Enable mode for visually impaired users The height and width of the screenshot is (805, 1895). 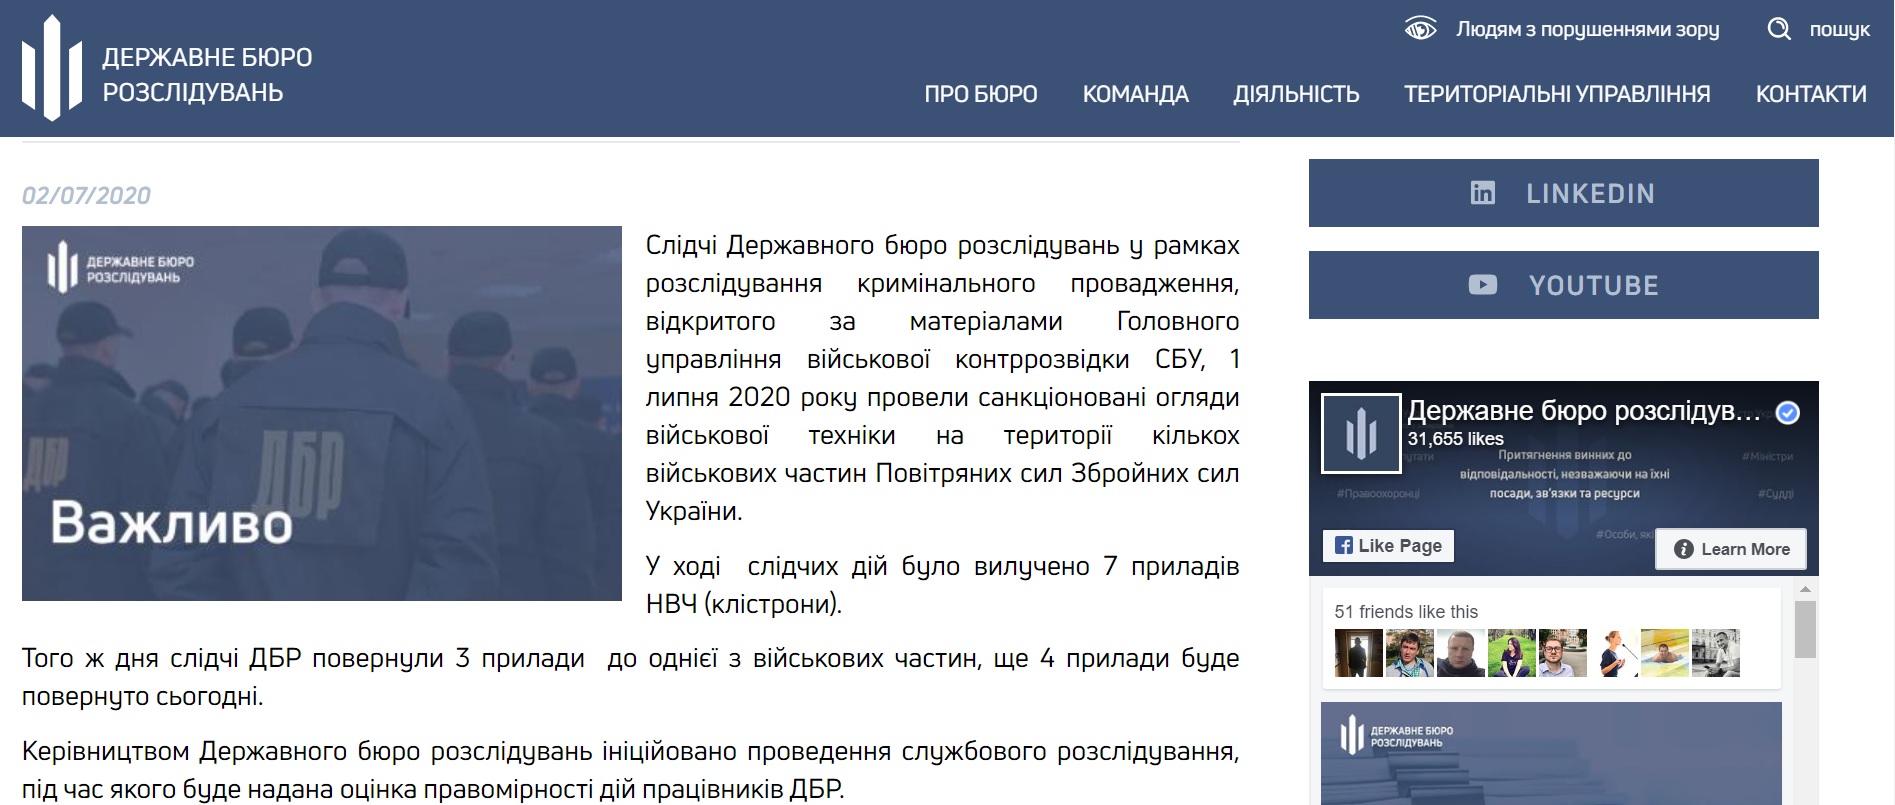pyautogui.click(x=1587, y=29)
